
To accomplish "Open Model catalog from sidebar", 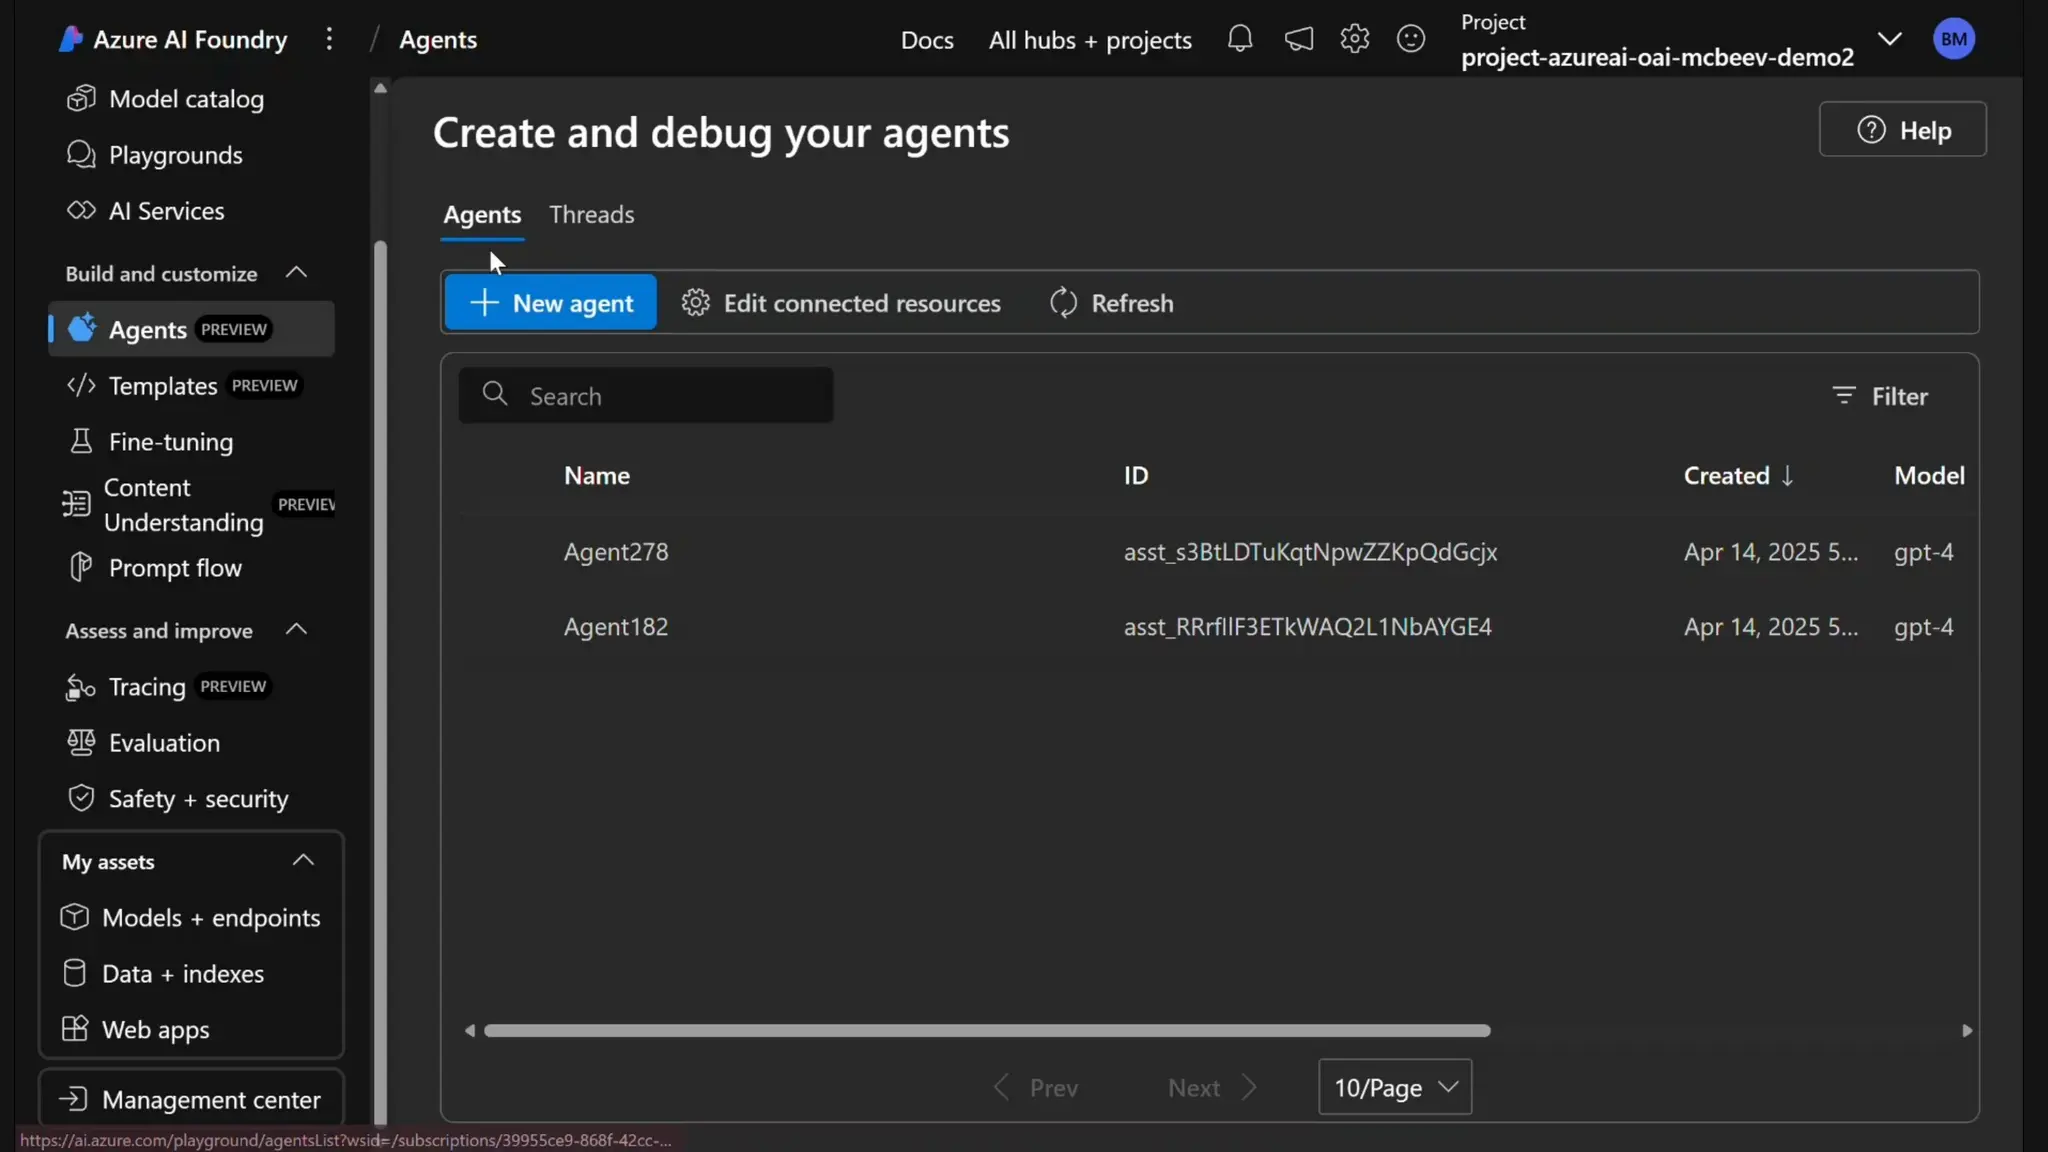I will click(186, 99).
